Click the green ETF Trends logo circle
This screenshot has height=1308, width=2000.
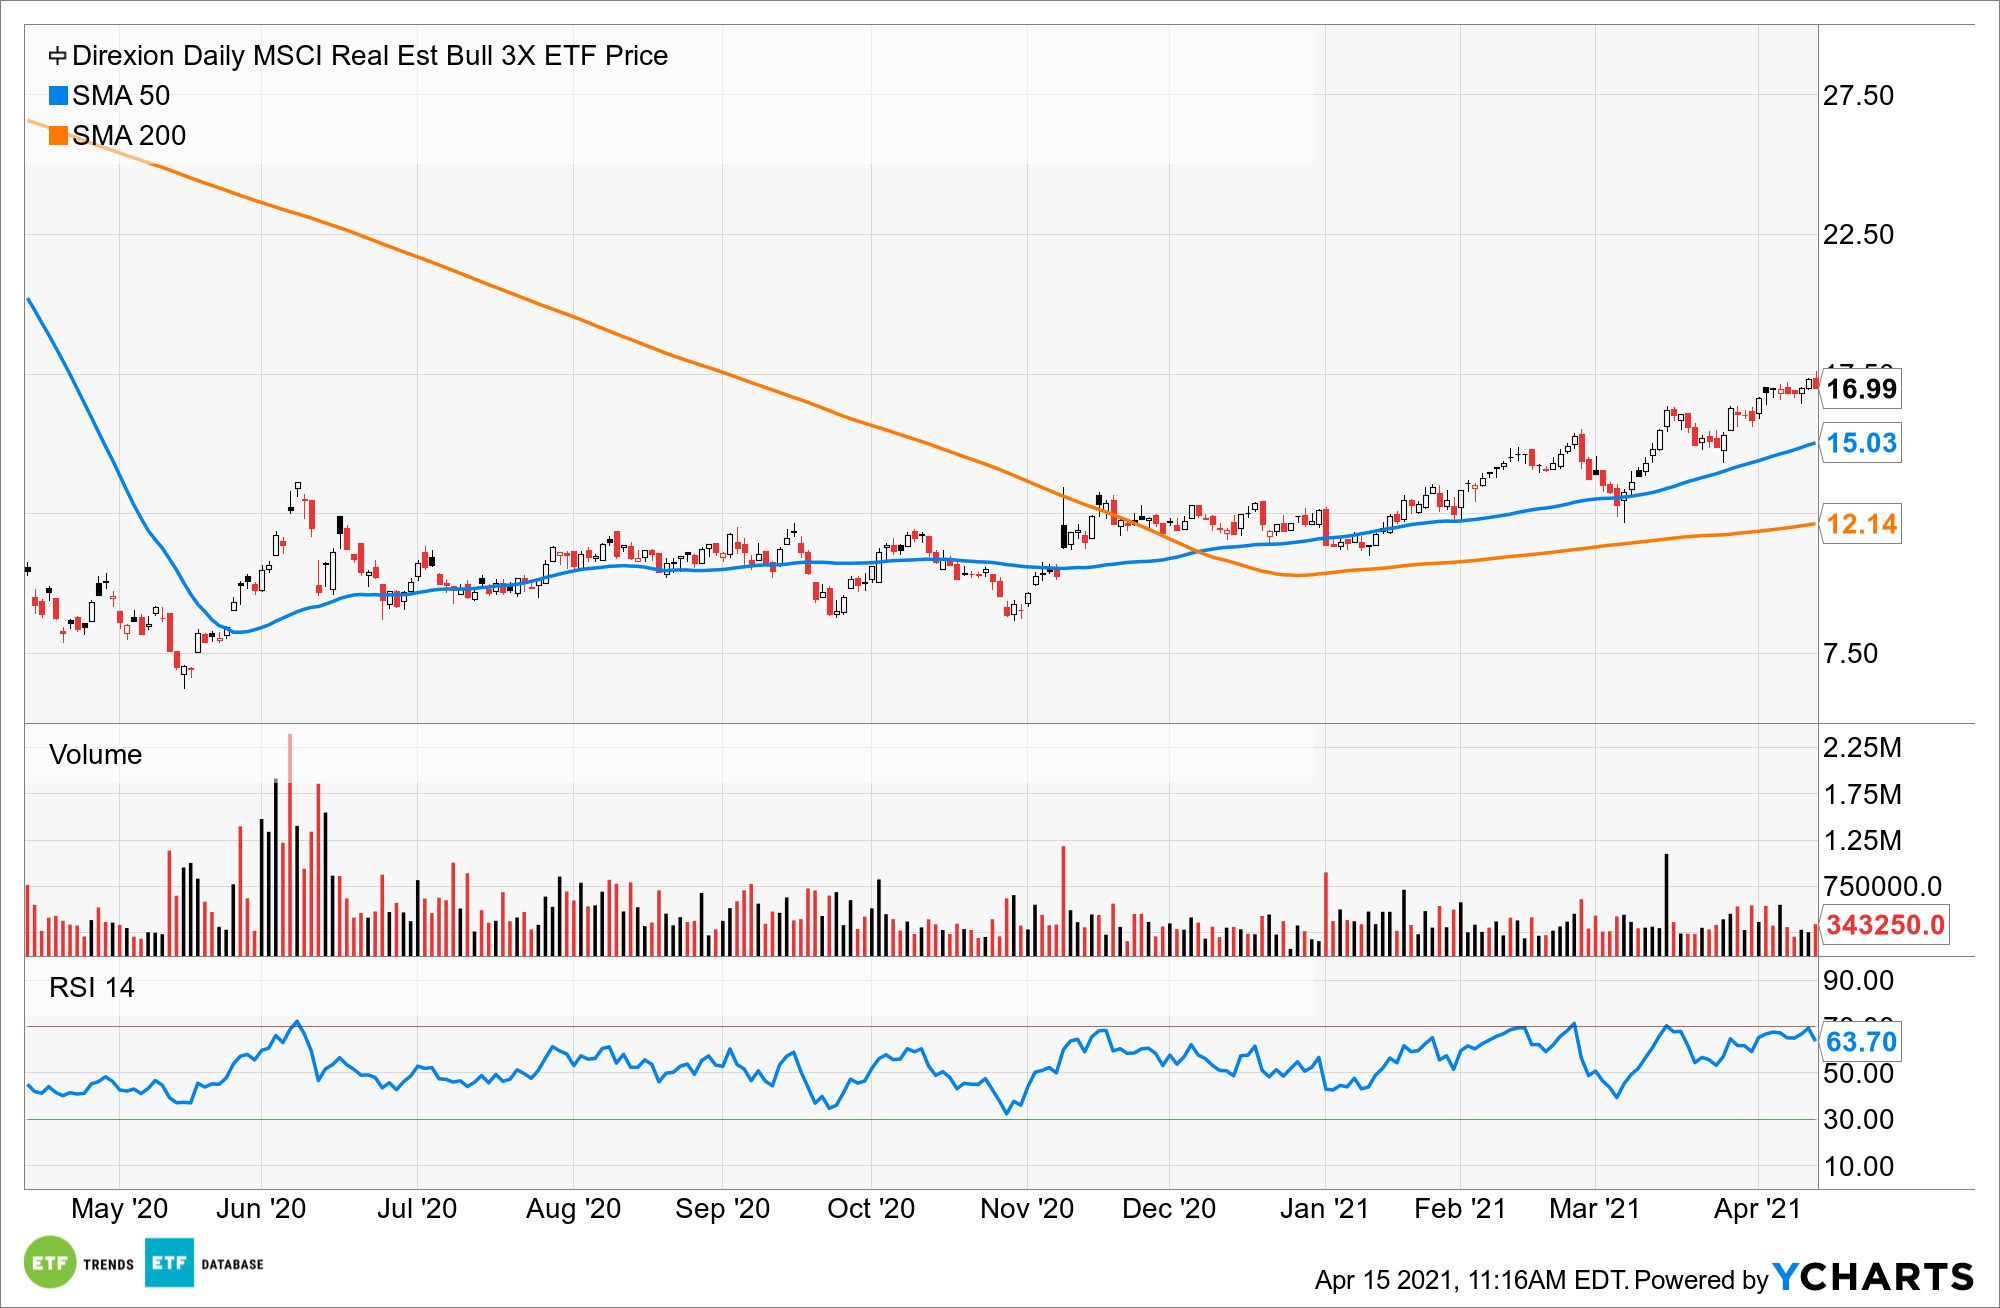point(50,1263)
